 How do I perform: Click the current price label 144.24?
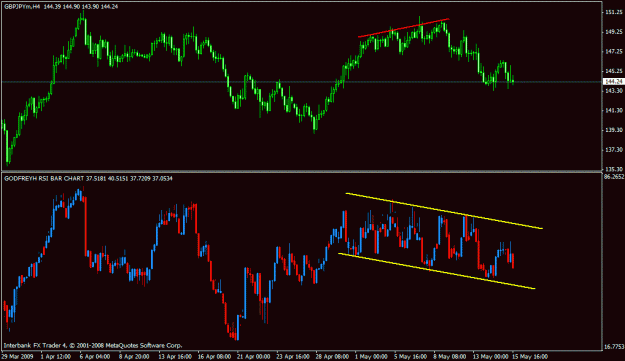coord(613,82)
